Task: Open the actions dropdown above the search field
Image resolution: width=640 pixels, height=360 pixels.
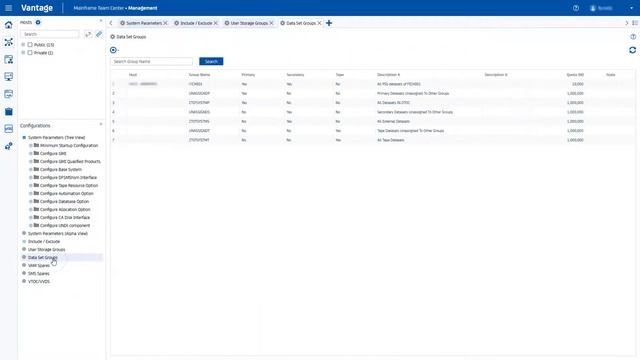Action: [x=114, y=50]
